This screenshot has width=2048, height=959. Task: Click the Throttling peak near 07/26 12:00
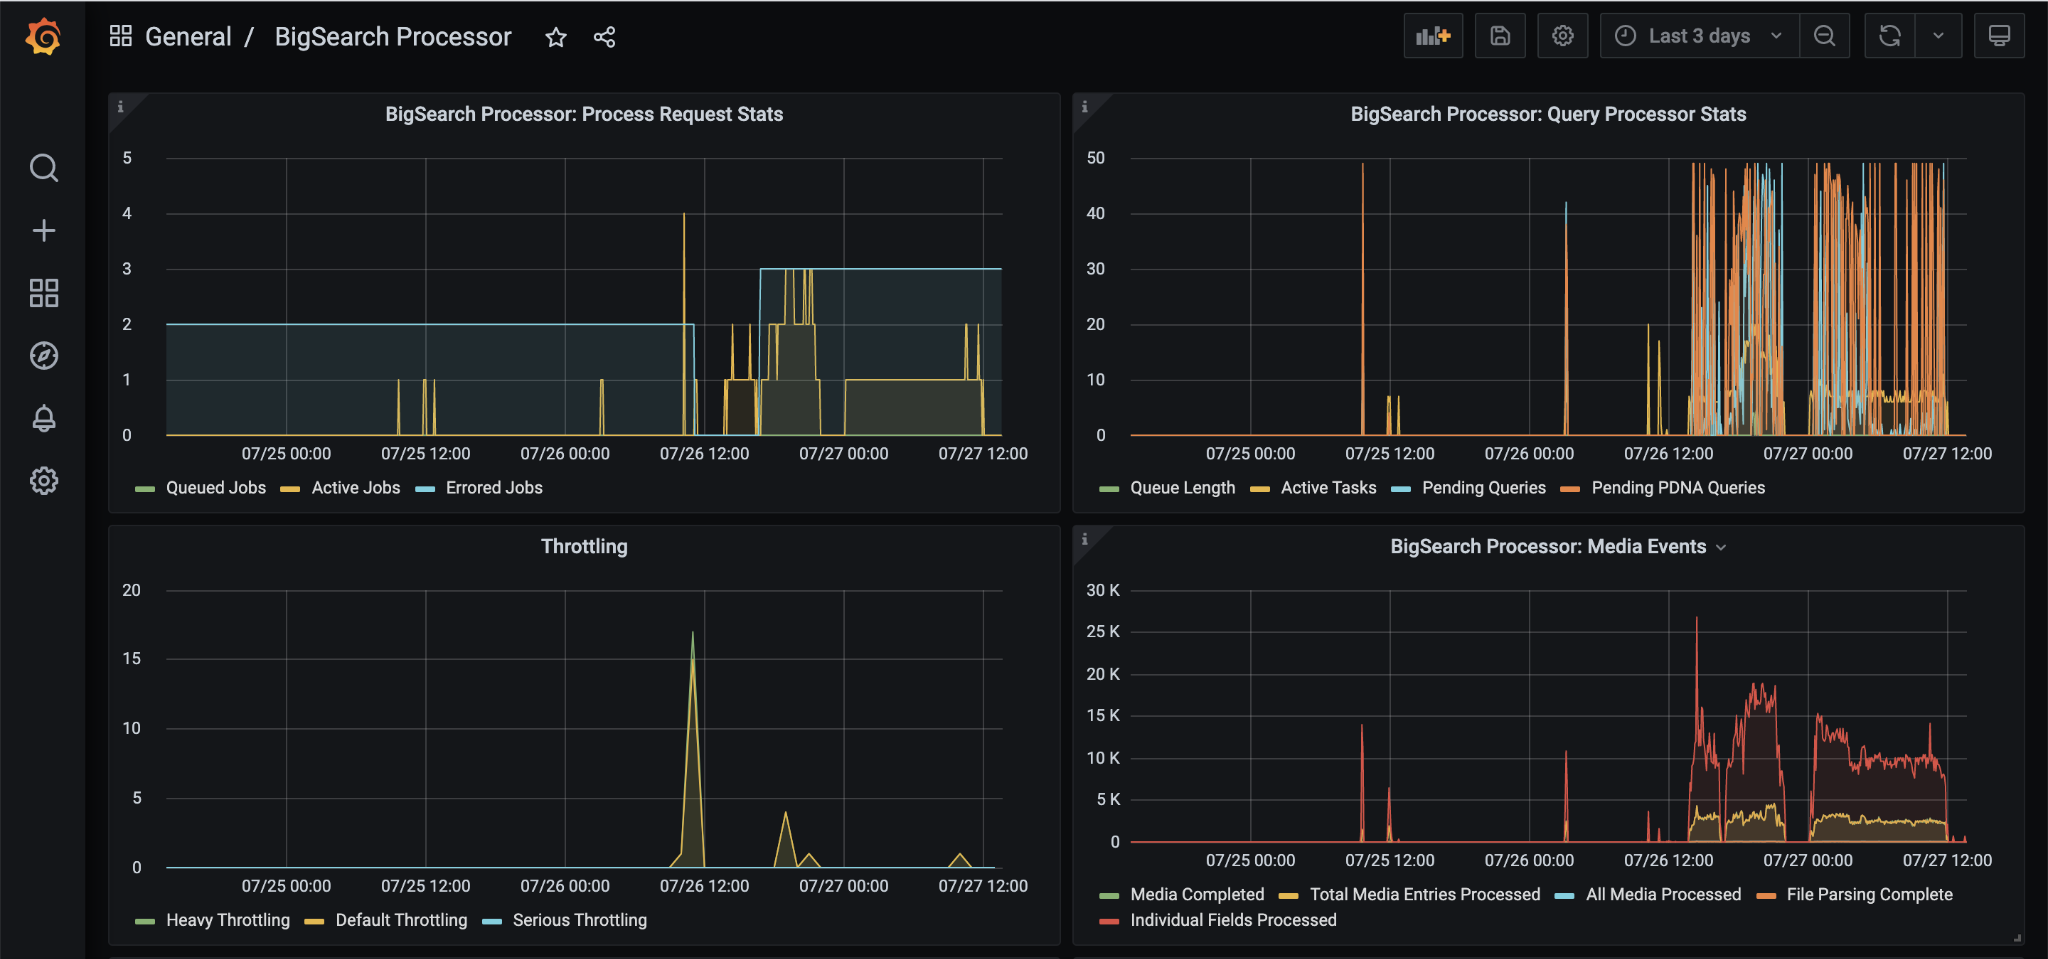point(693,634)
